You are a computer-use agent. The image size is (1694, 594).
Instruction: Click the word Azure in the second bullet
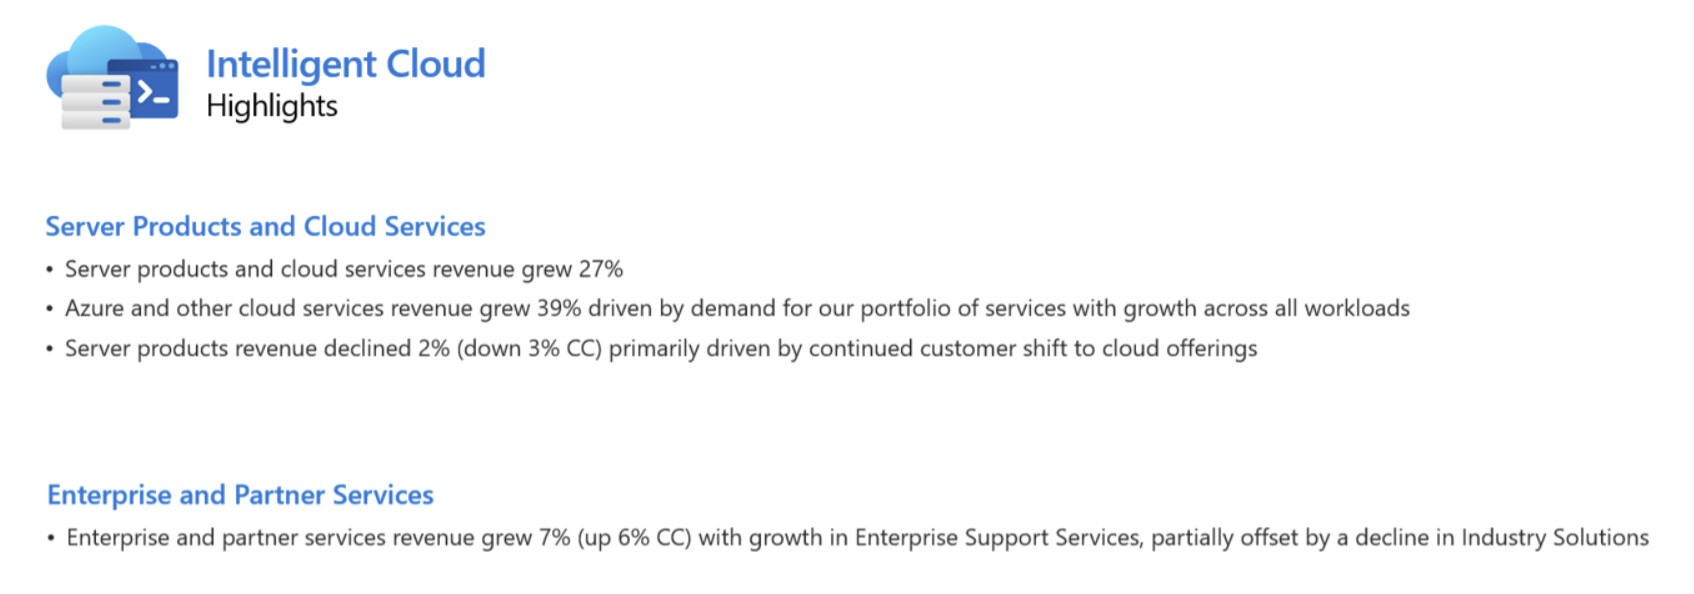coord(94,308)
